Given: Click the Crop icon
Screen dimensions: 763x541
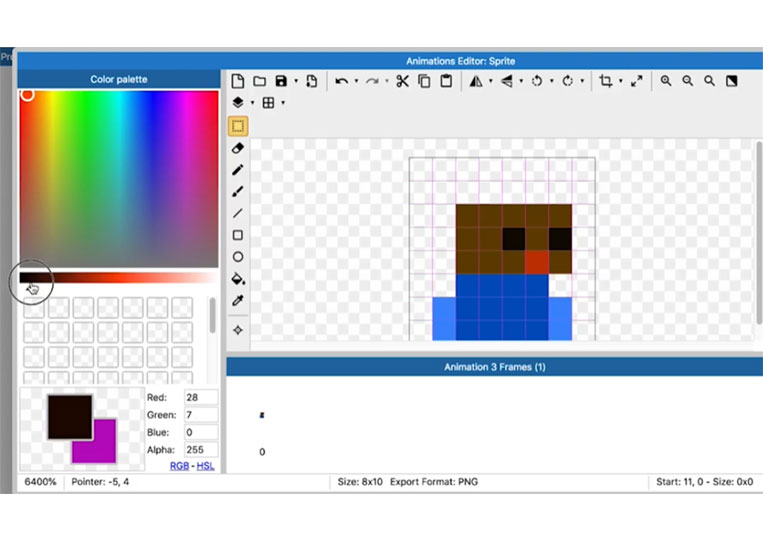Looking at the screenshot, I should pos(606,81).
